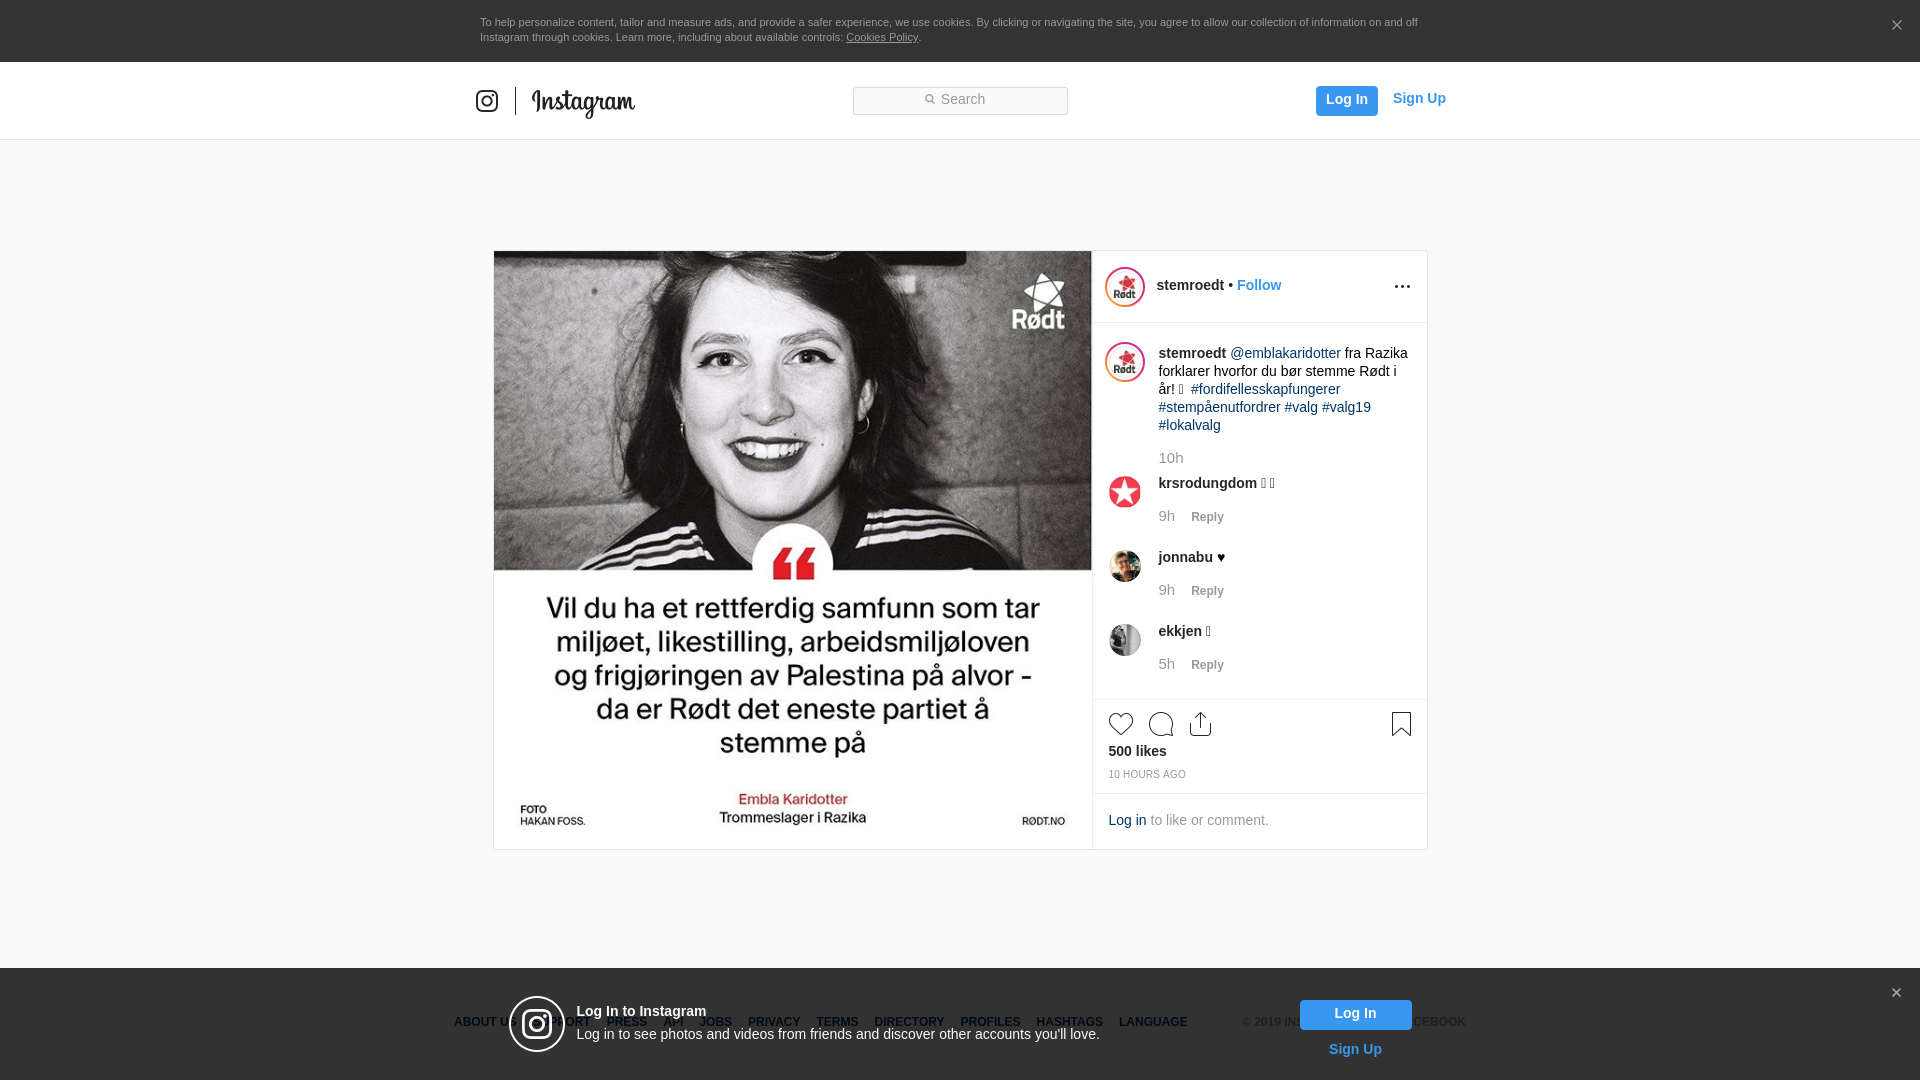Screen dimensions: 1920x1080
Task: Open stemroedt profile avatar in header
Action: tap(1125, 287)
